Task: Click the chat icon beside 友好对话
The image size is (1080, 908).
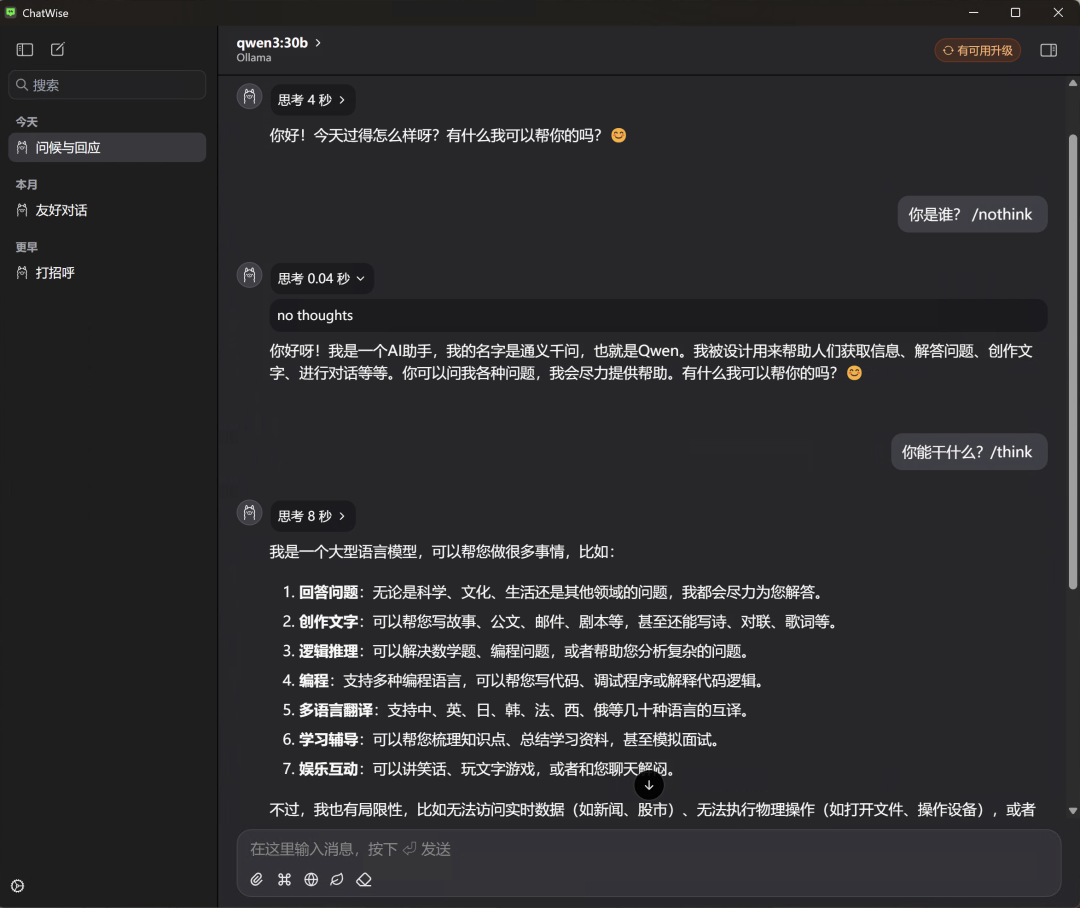Action: click(x=22, y=210)
